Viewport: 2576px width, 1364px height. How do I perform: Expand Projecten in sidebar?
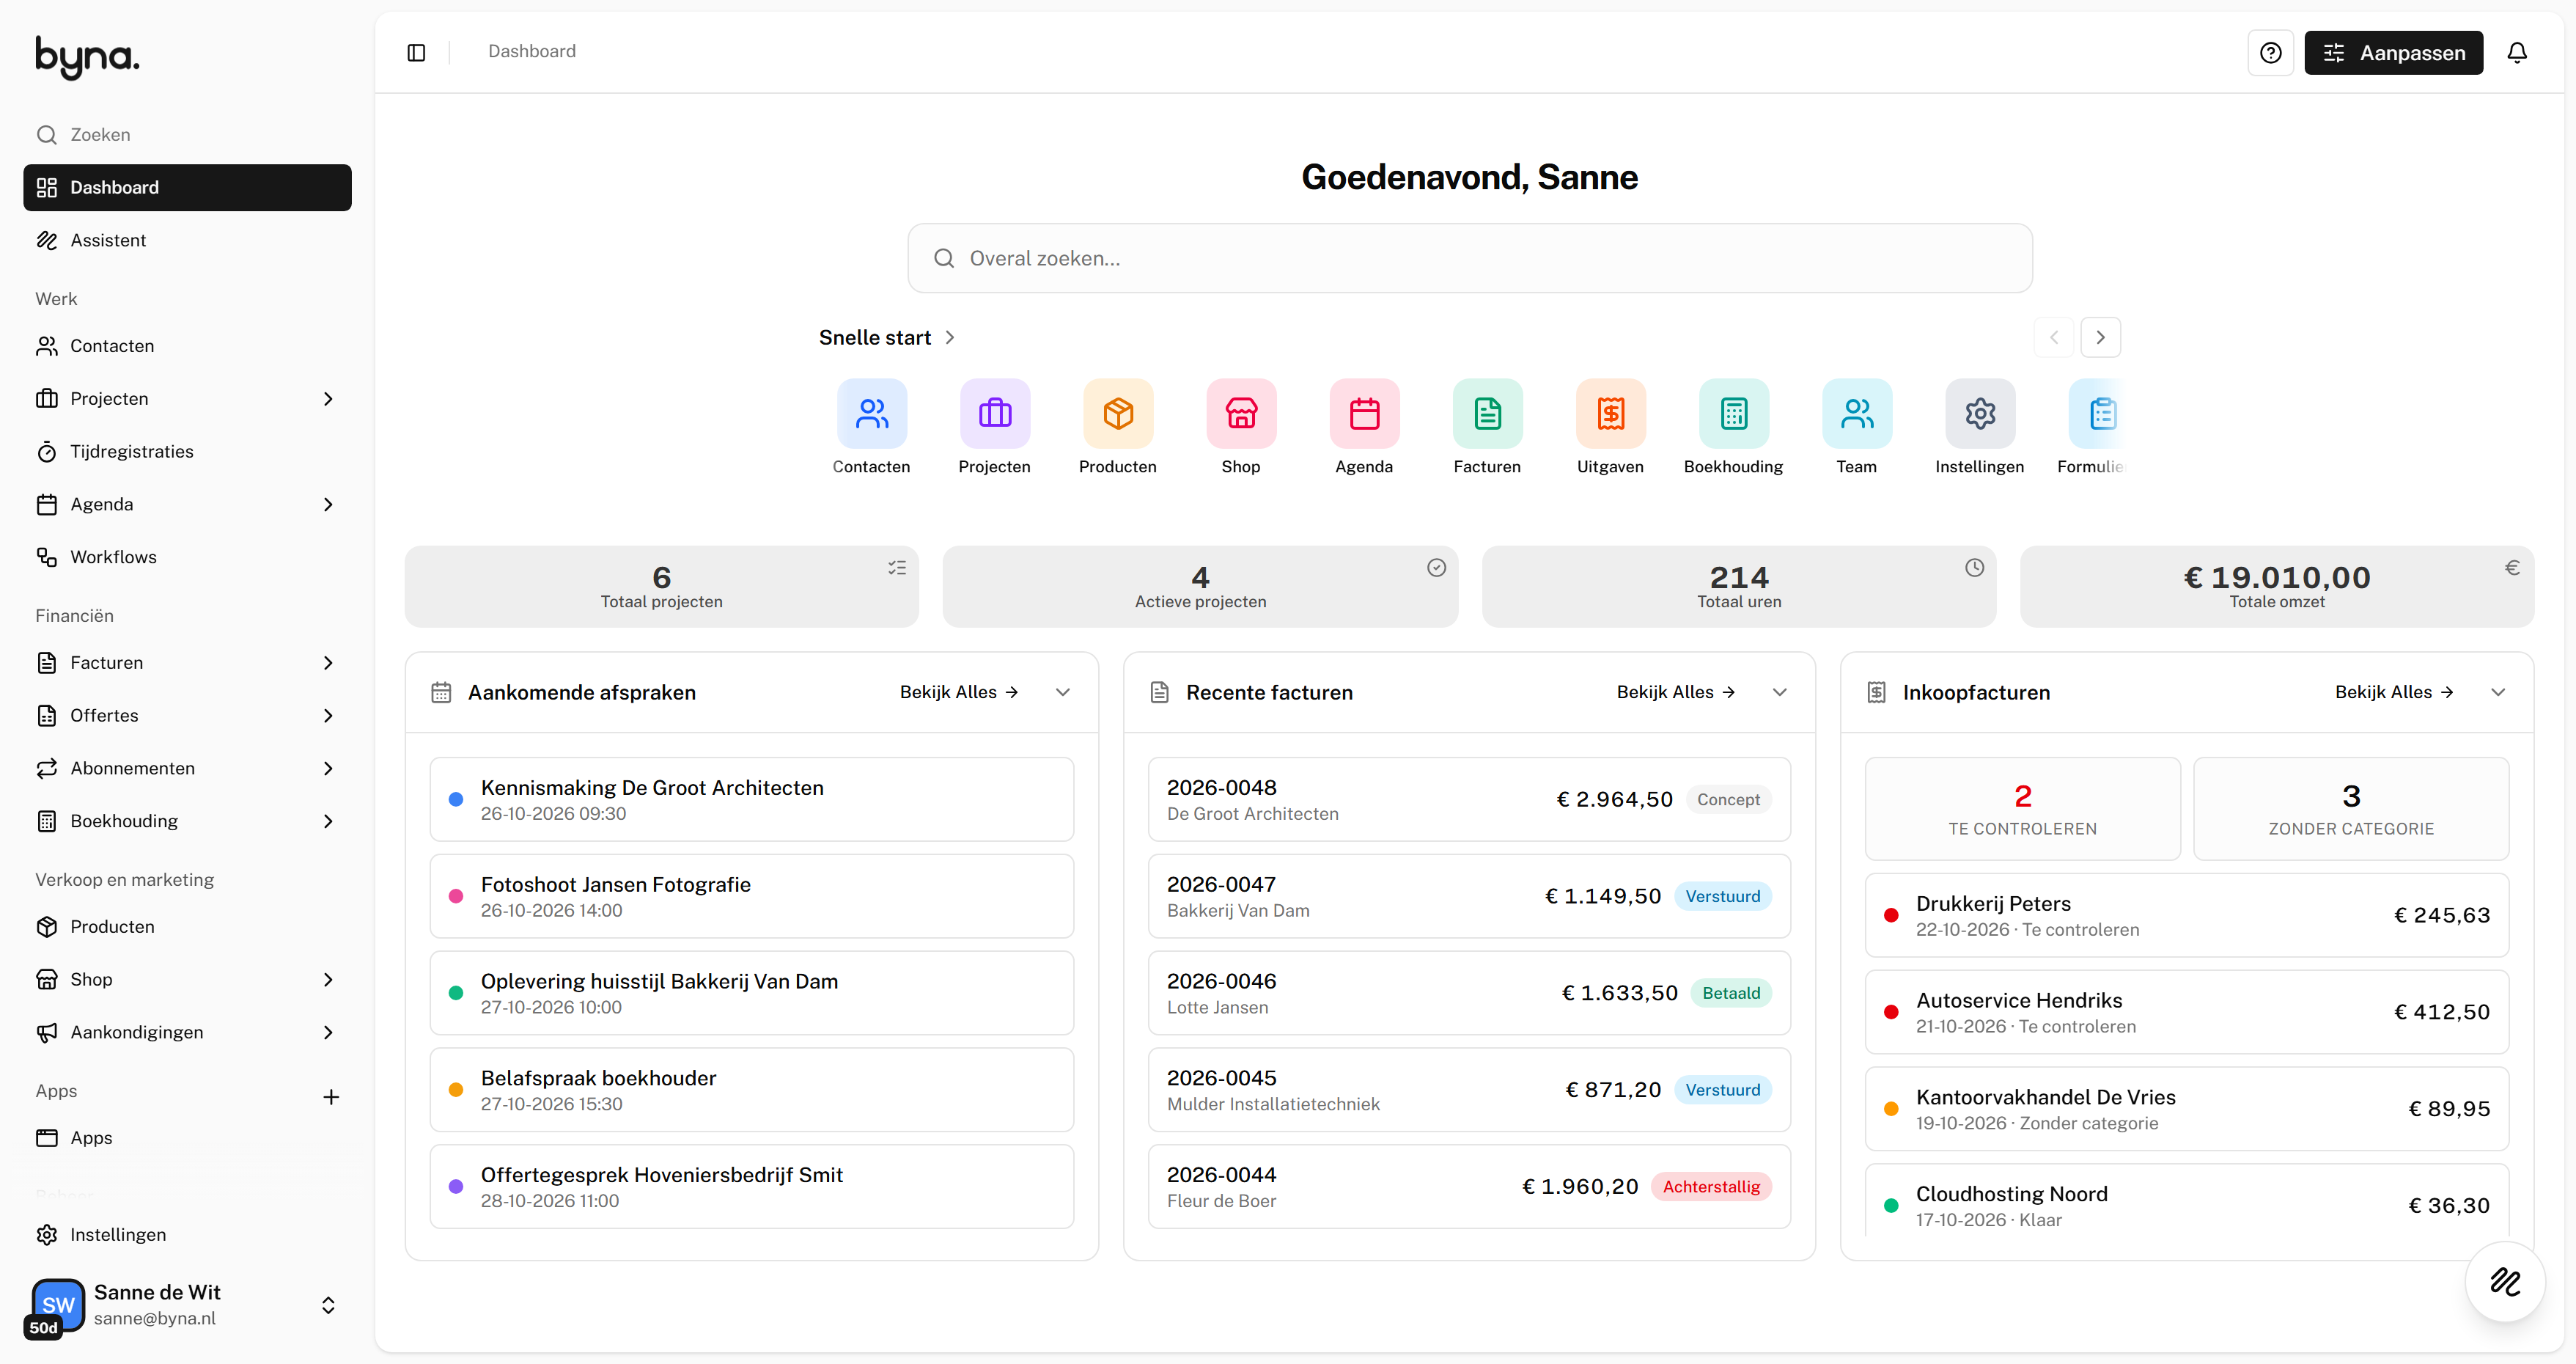tap(328, 399)
